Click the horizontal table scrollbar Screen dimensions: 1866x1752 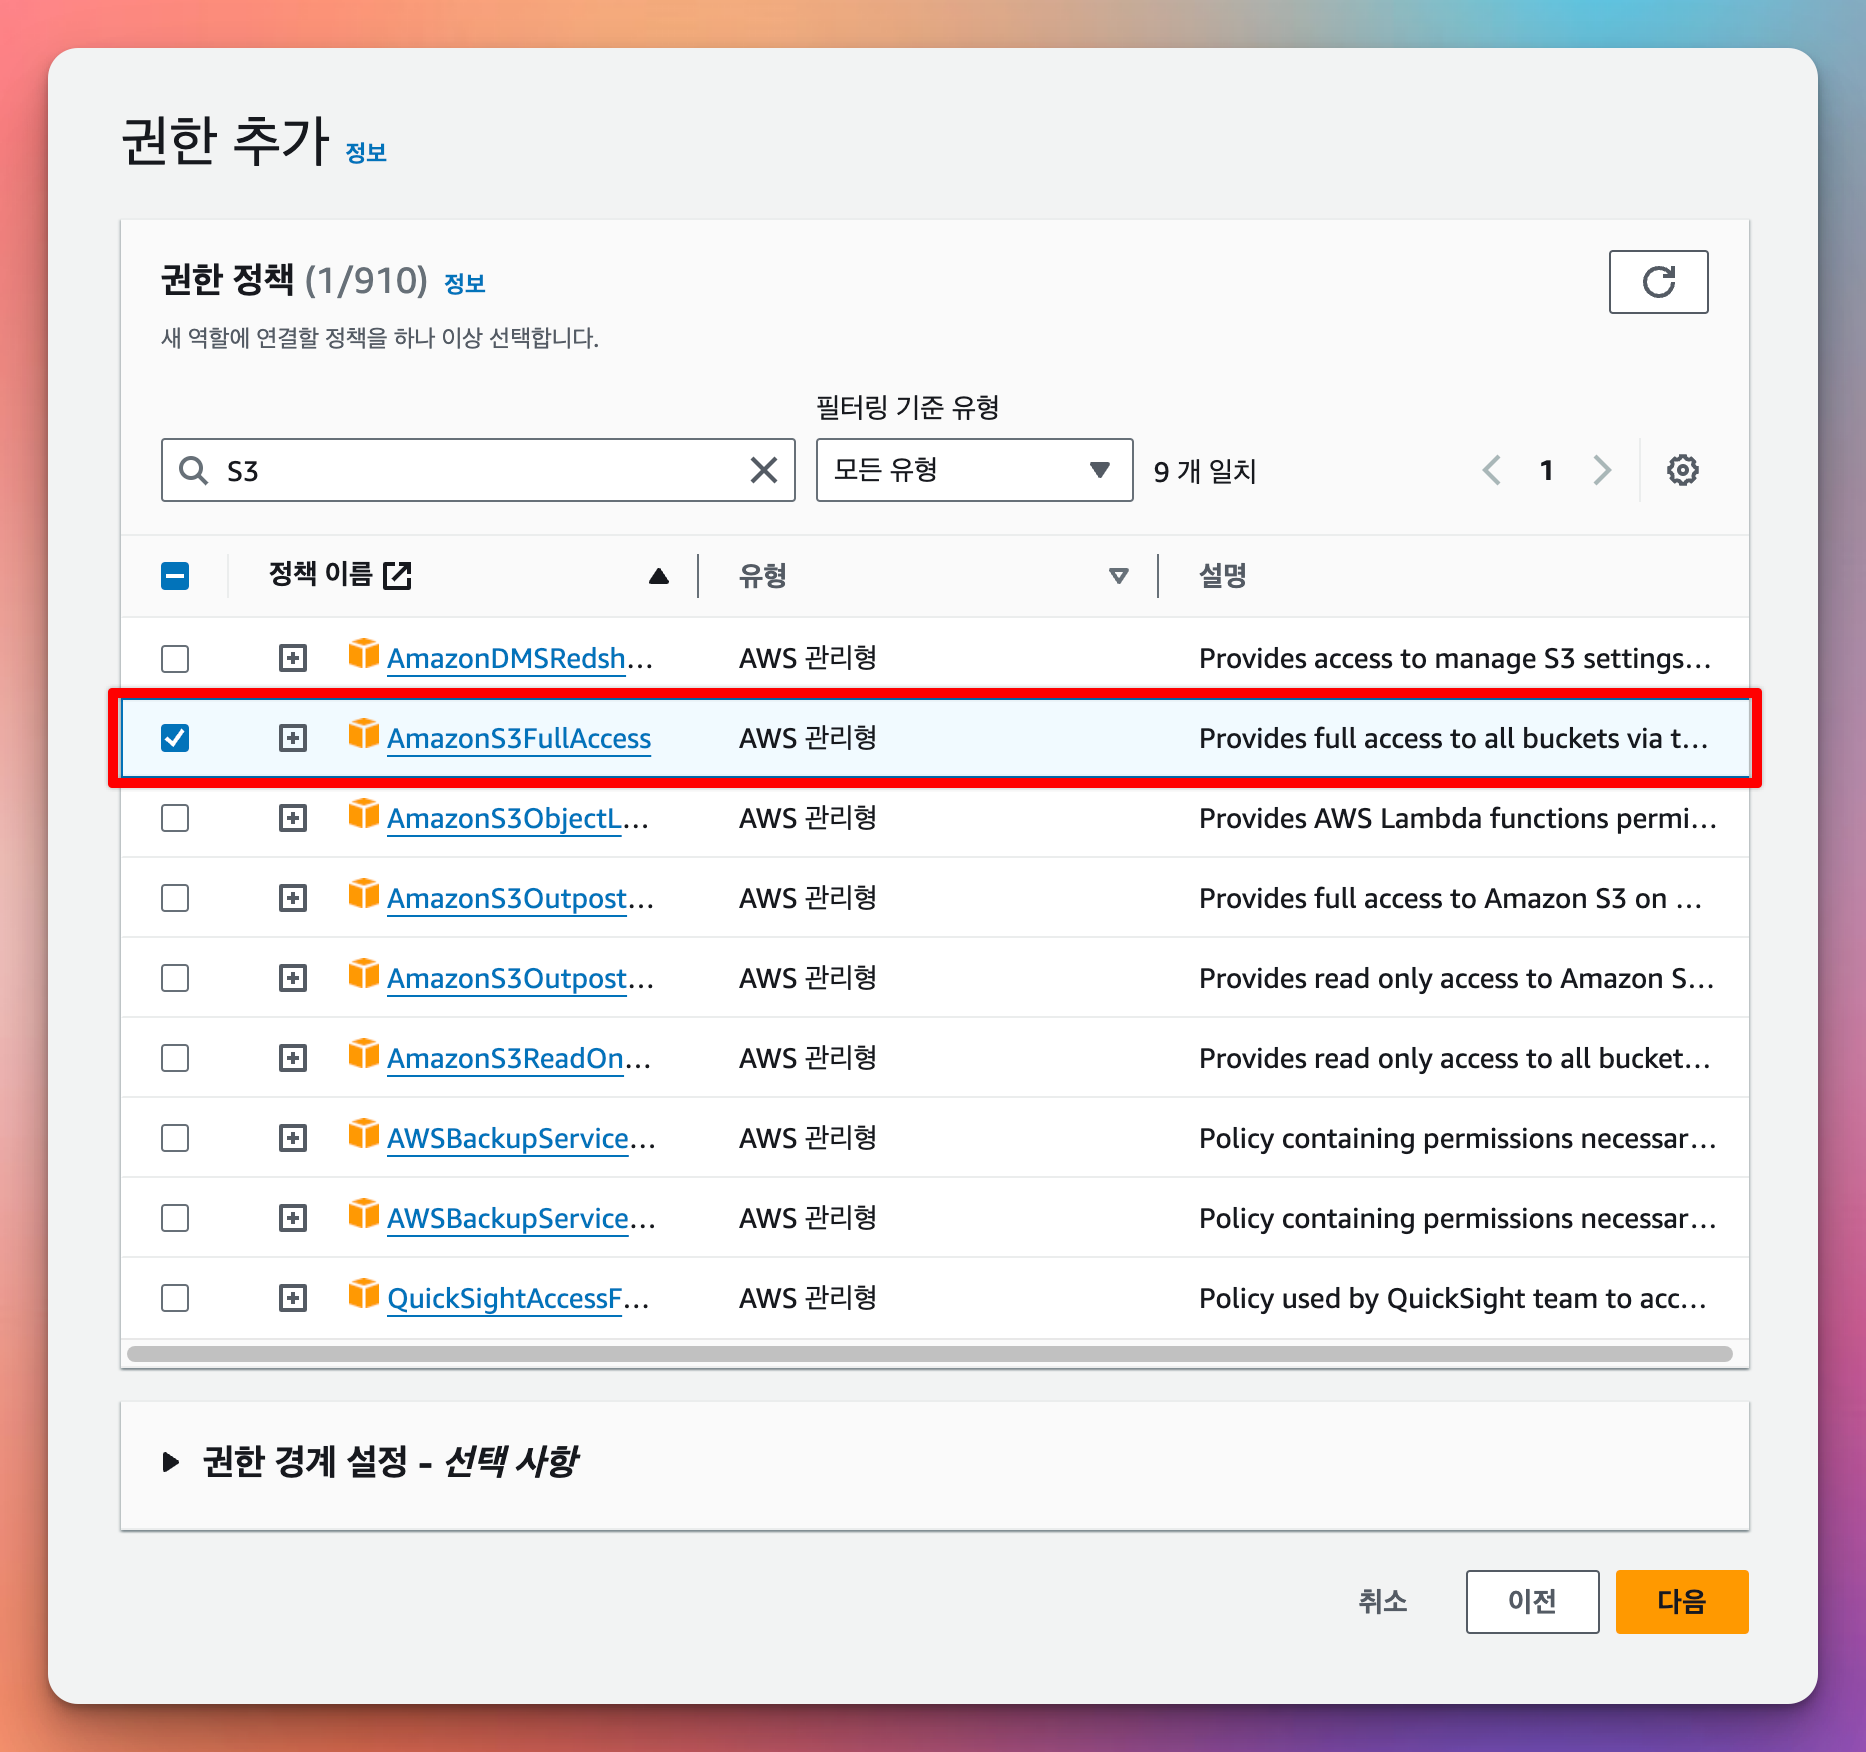930,1354
